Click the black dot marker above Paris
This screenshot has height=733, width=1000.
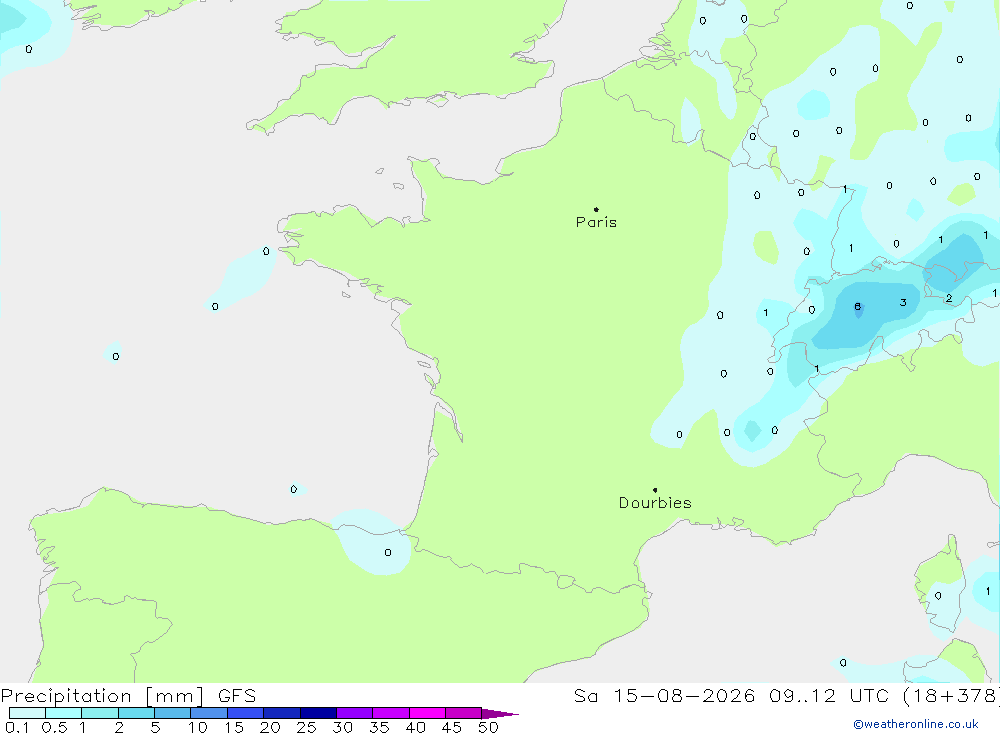(x=596, y=209)
